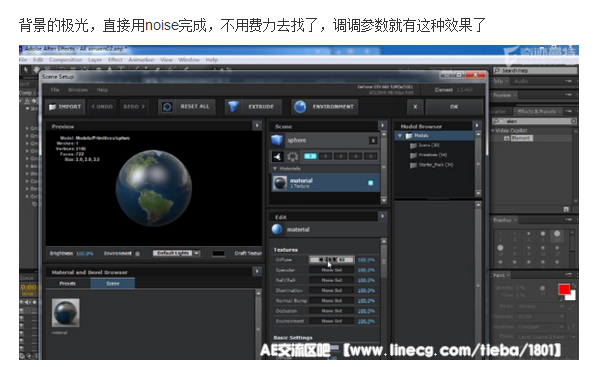Toggle the cyan square on material row

(x=371, y=183)
